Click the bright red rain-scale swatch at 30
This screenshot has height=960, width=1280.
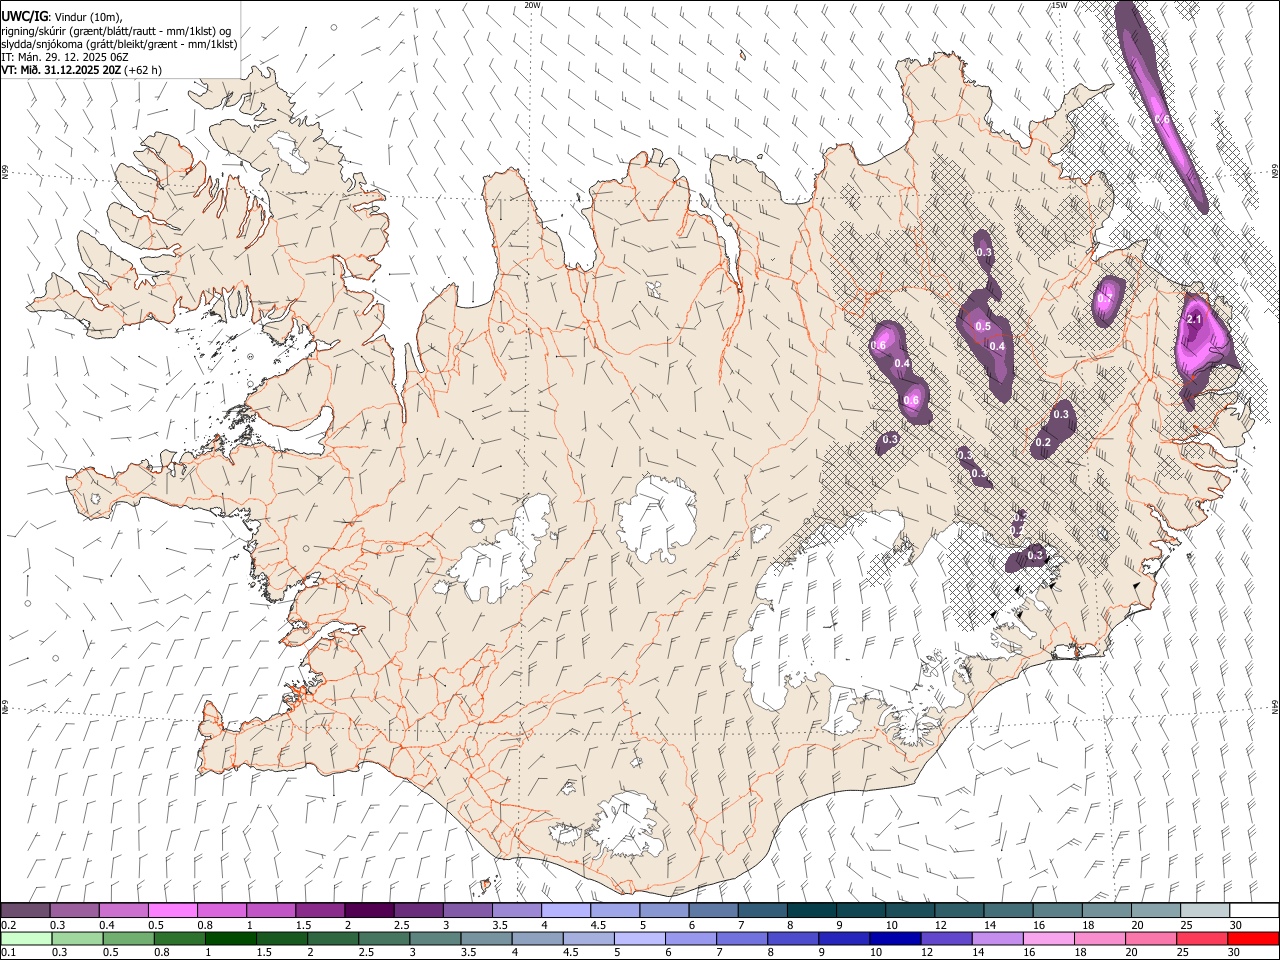[x=1252, y=938]
